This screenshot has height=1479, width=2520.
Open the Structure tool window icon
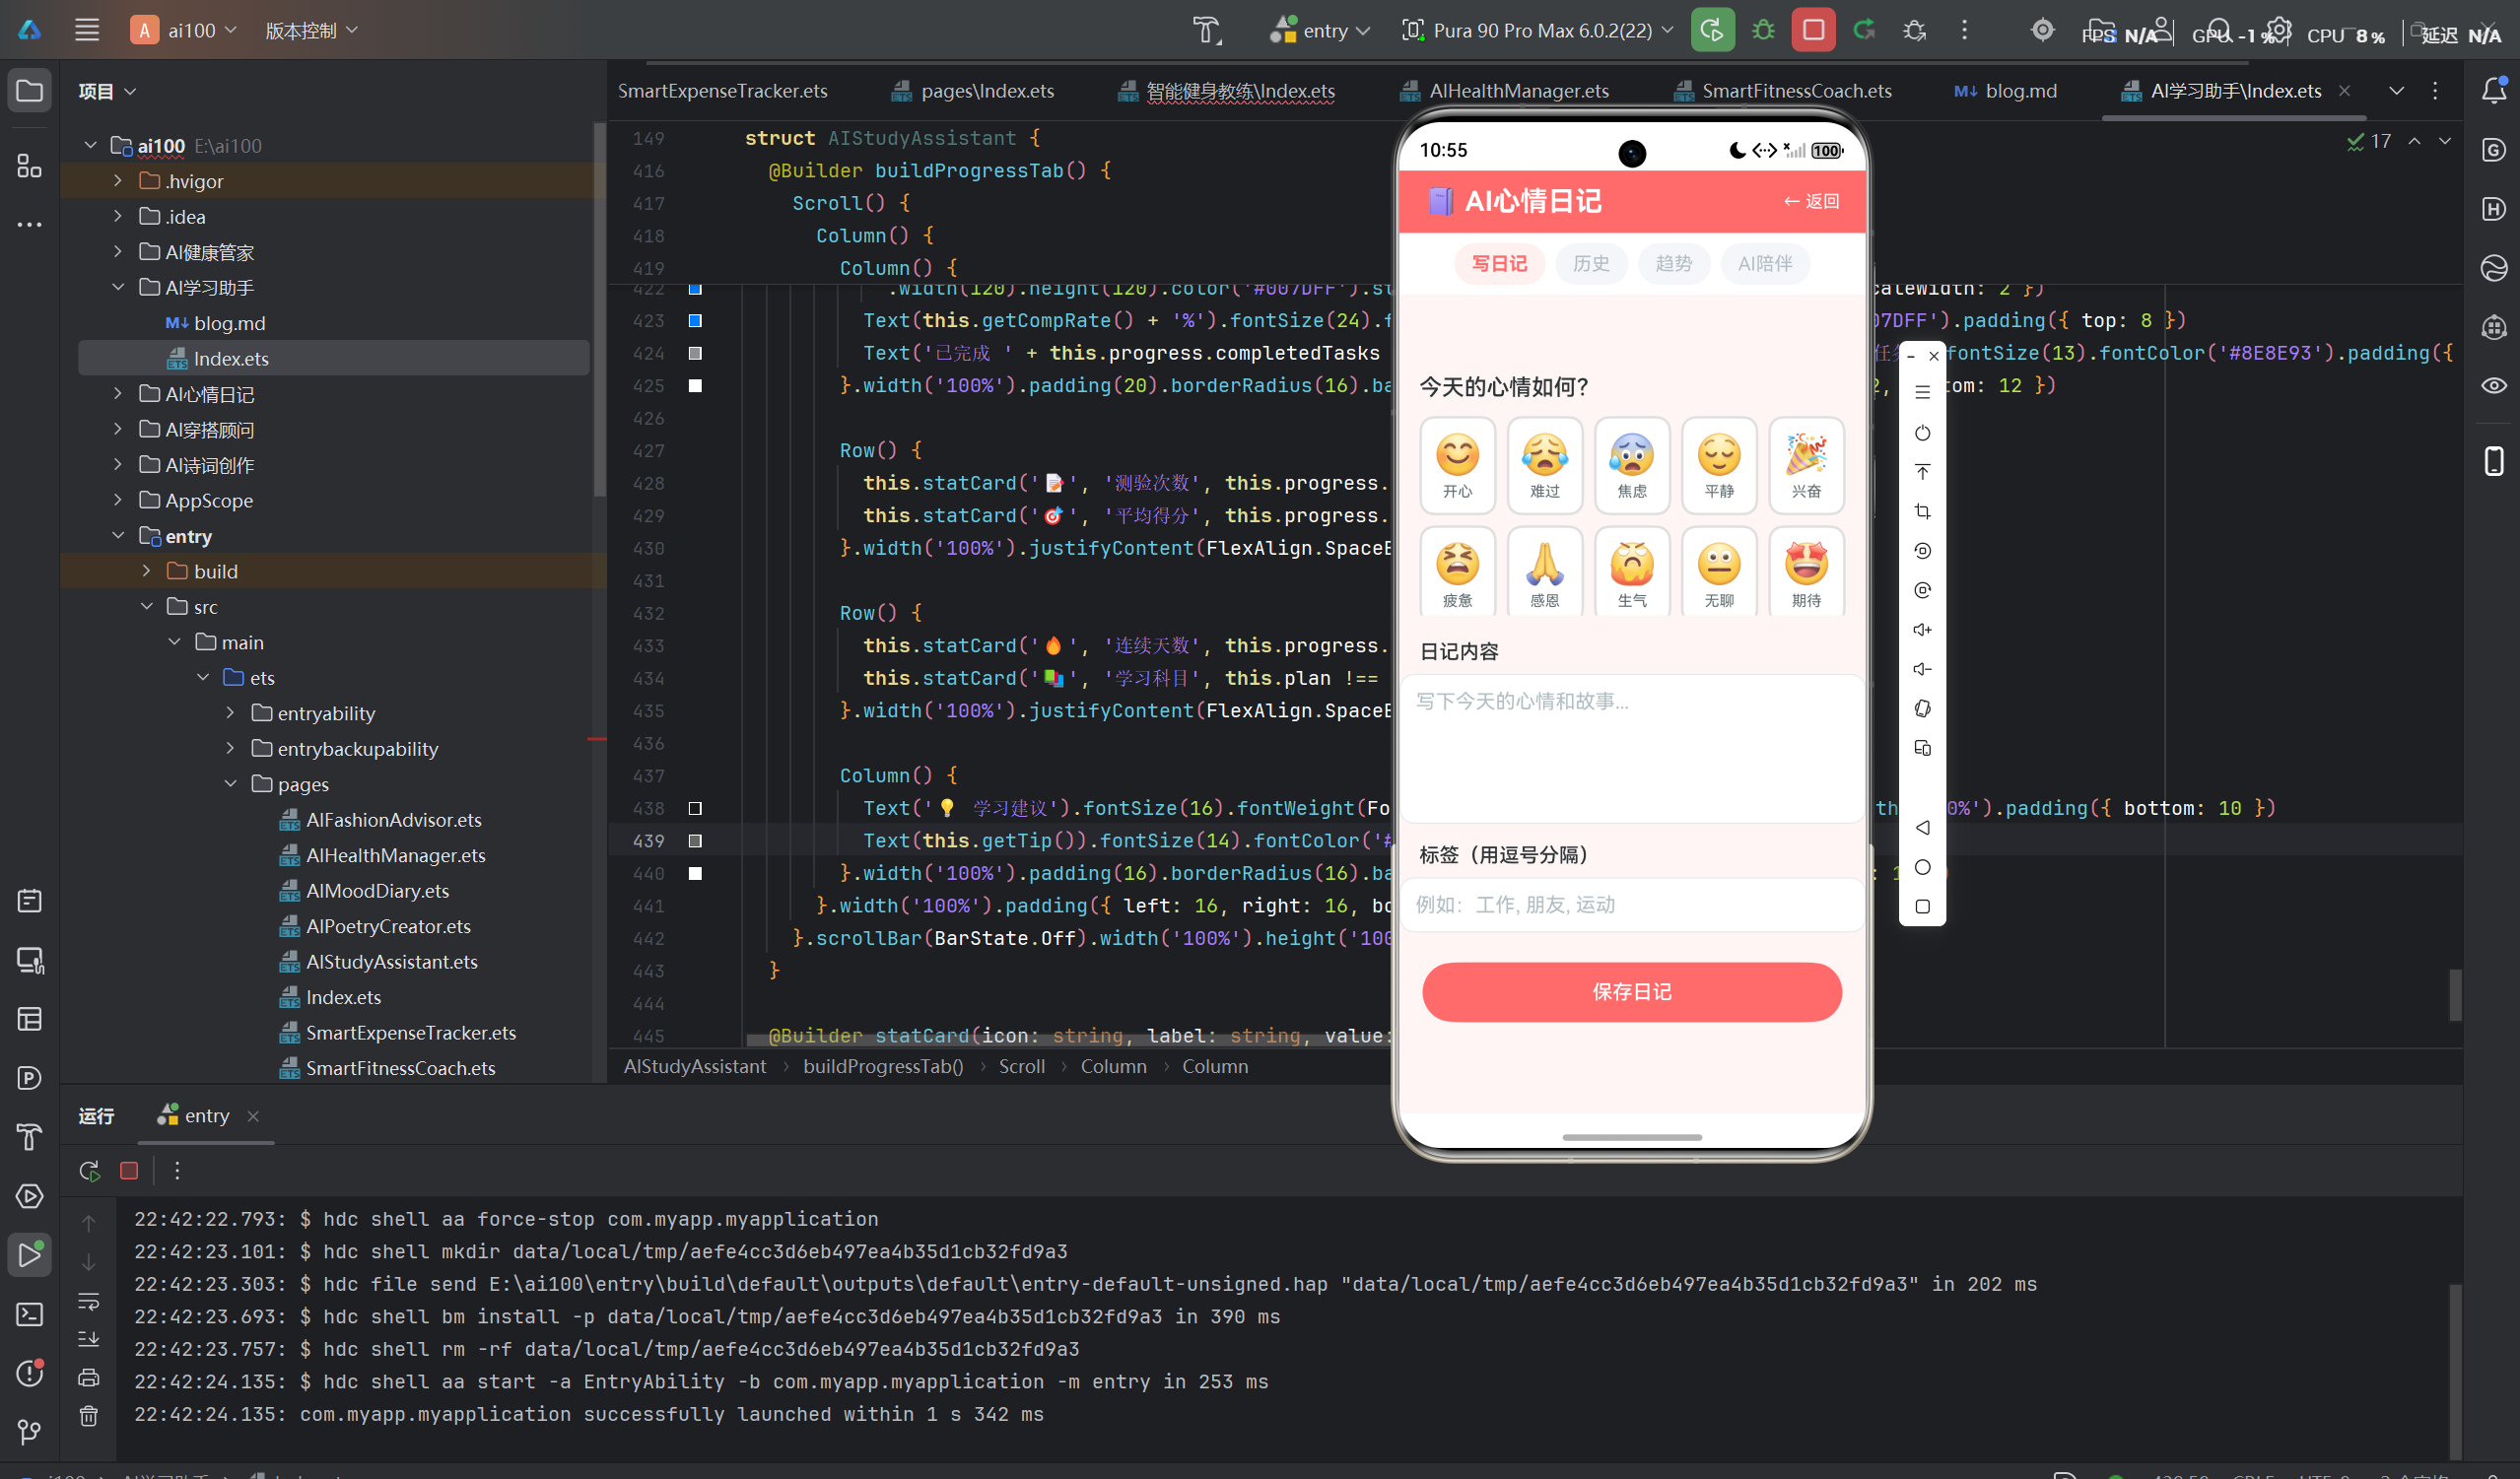29,166
